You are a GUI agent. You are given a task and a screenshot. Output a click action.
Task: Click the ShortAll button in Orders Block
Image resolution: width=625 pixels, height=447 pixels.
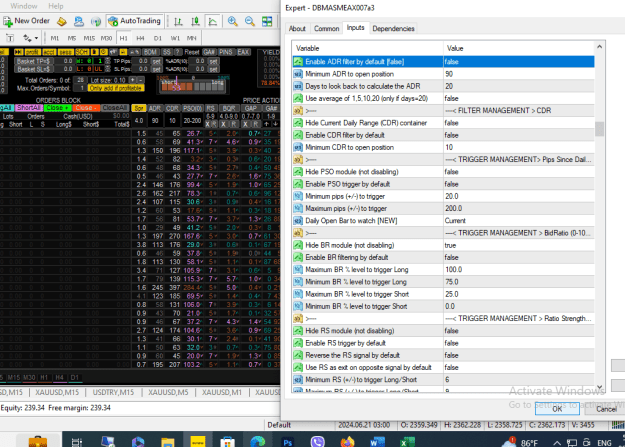(29, 108)
